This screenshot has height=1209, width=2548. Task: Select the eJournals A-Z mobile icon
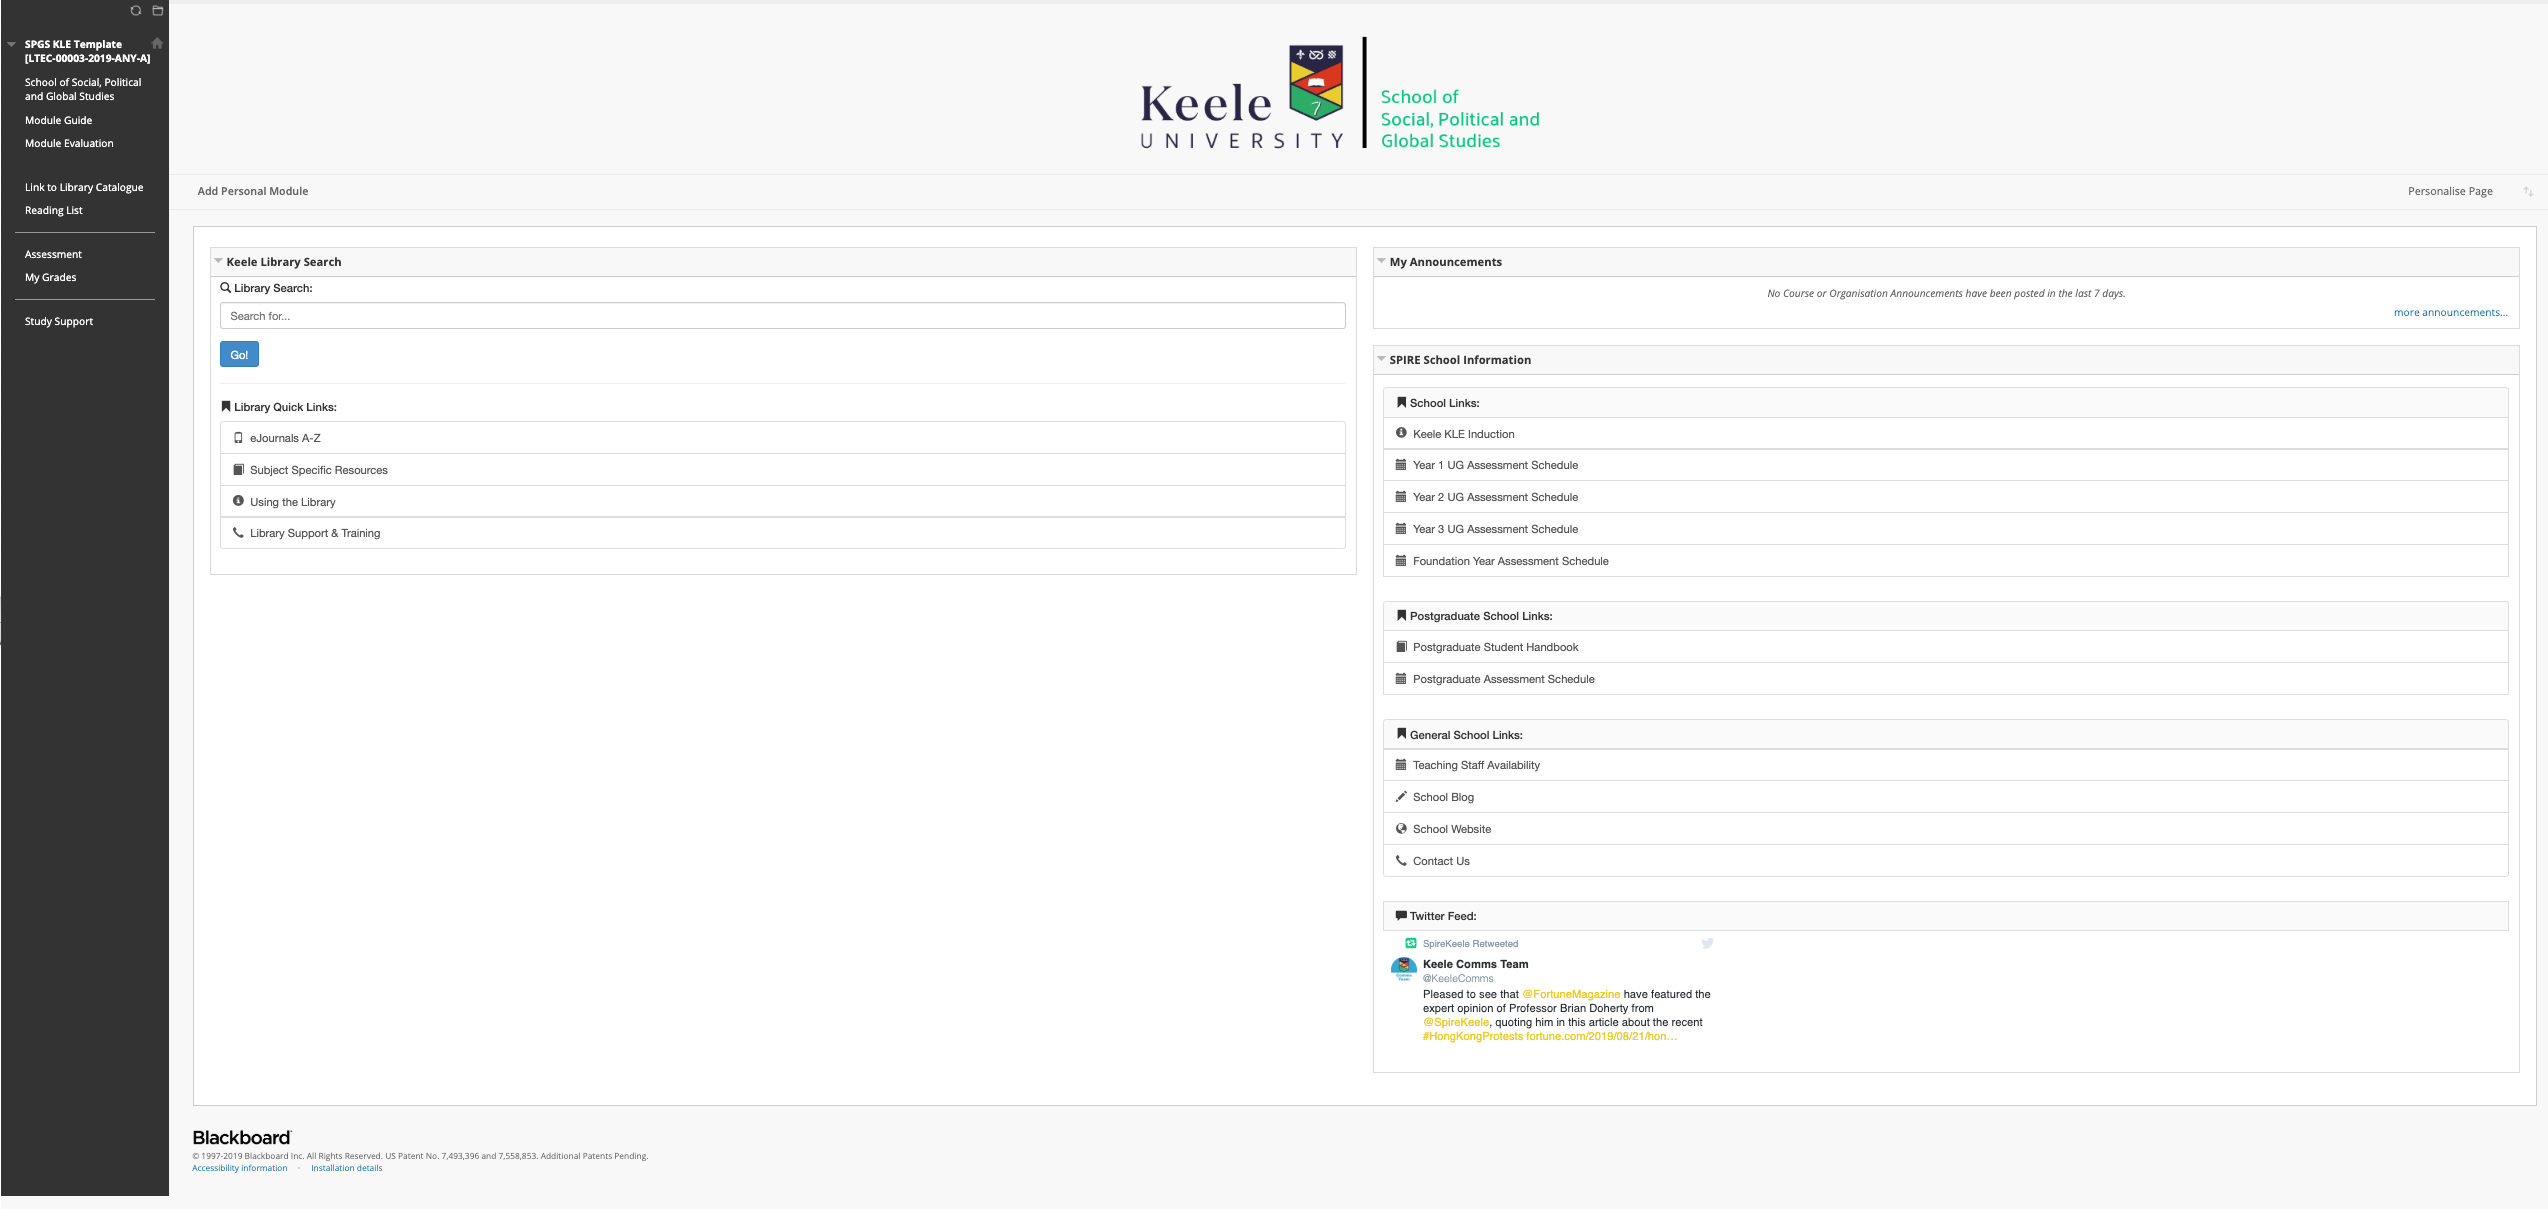point(237,437)
